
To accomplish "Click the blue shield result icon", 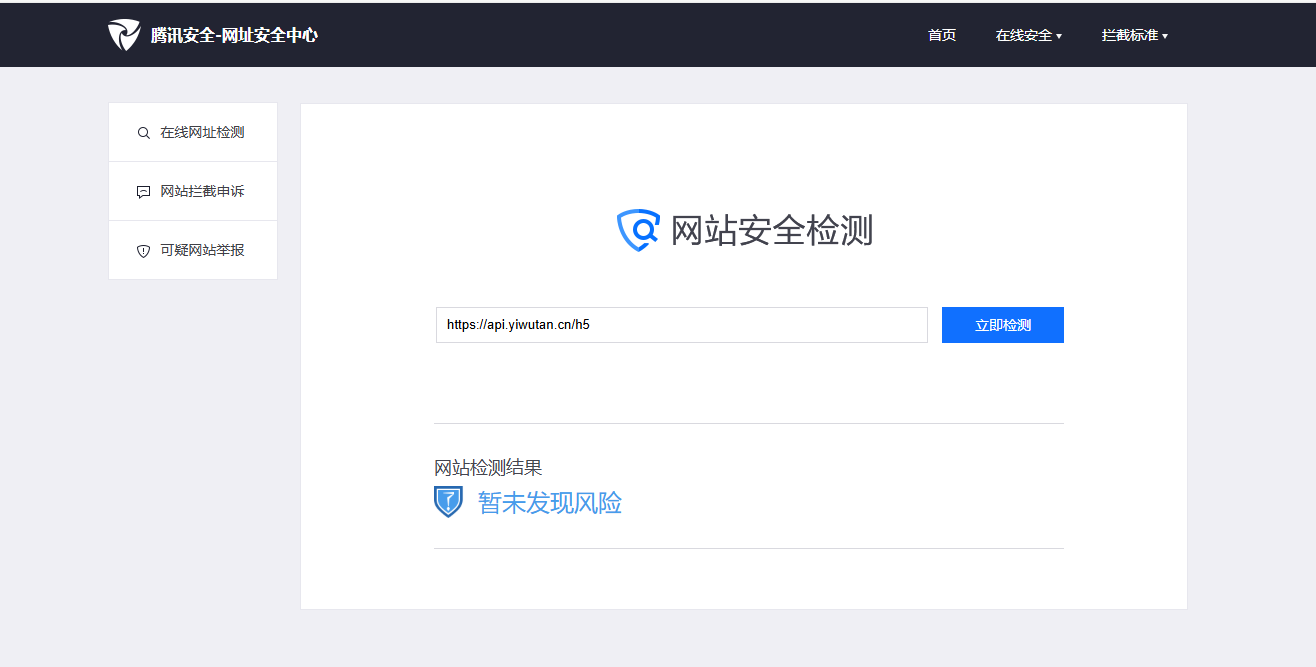I will click(448, 502).
